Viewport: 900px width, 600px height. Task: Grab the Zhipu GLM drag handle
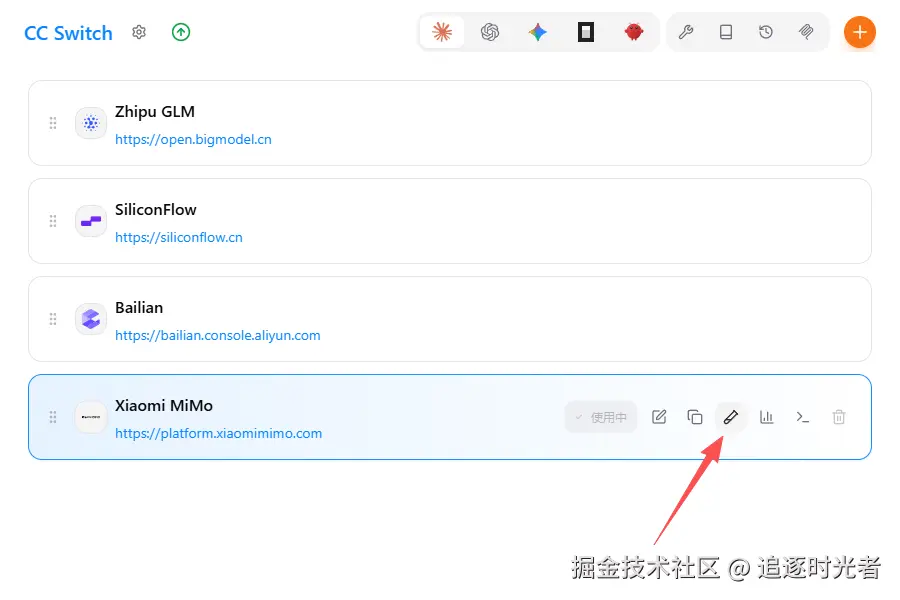(53, 123)
